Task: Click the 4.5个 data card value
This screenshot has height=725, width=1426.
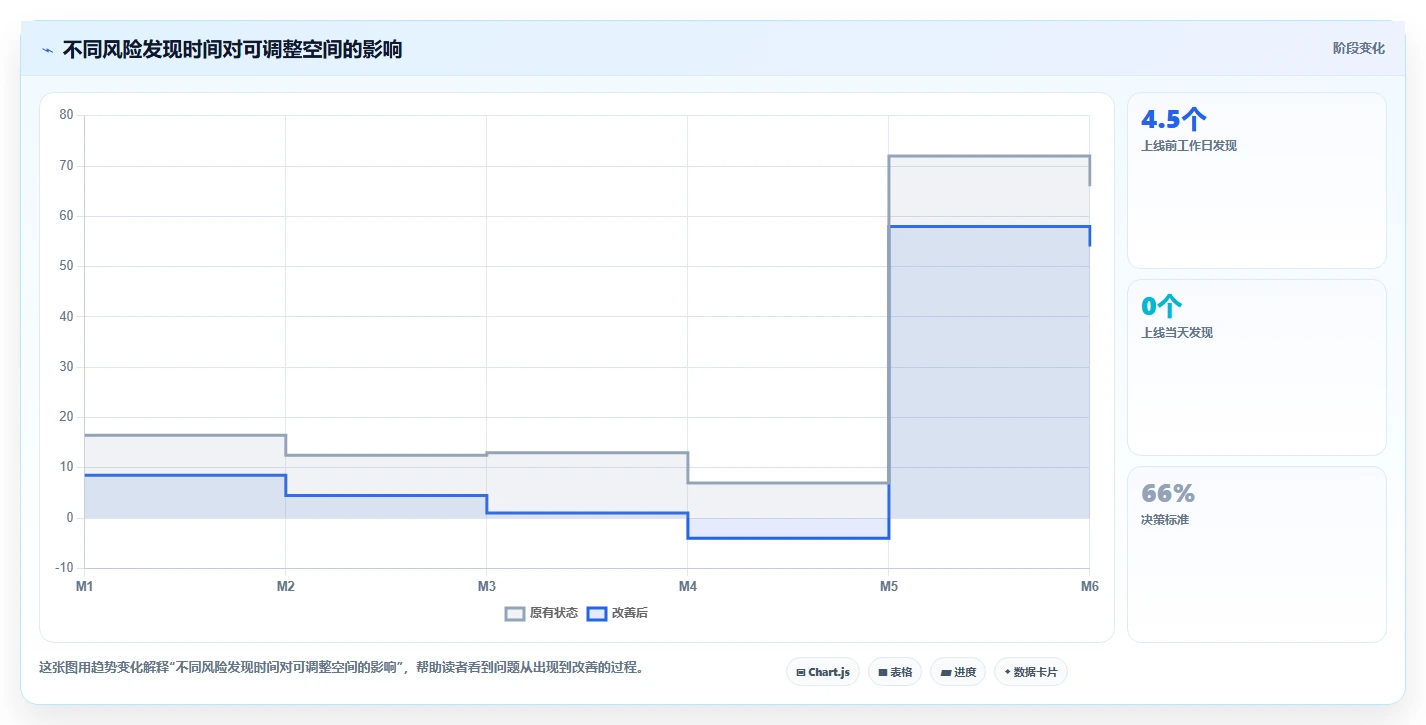Action: pos(1173,119)
